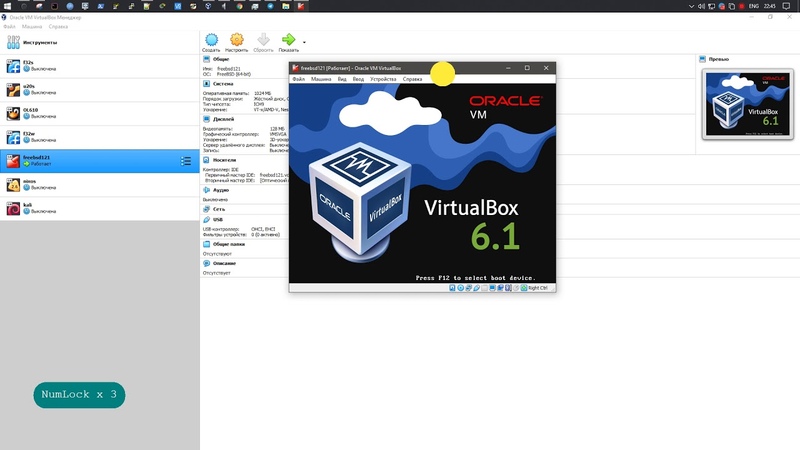Click the Сбросить down-arrow toolbar icon

pos(263,40)
